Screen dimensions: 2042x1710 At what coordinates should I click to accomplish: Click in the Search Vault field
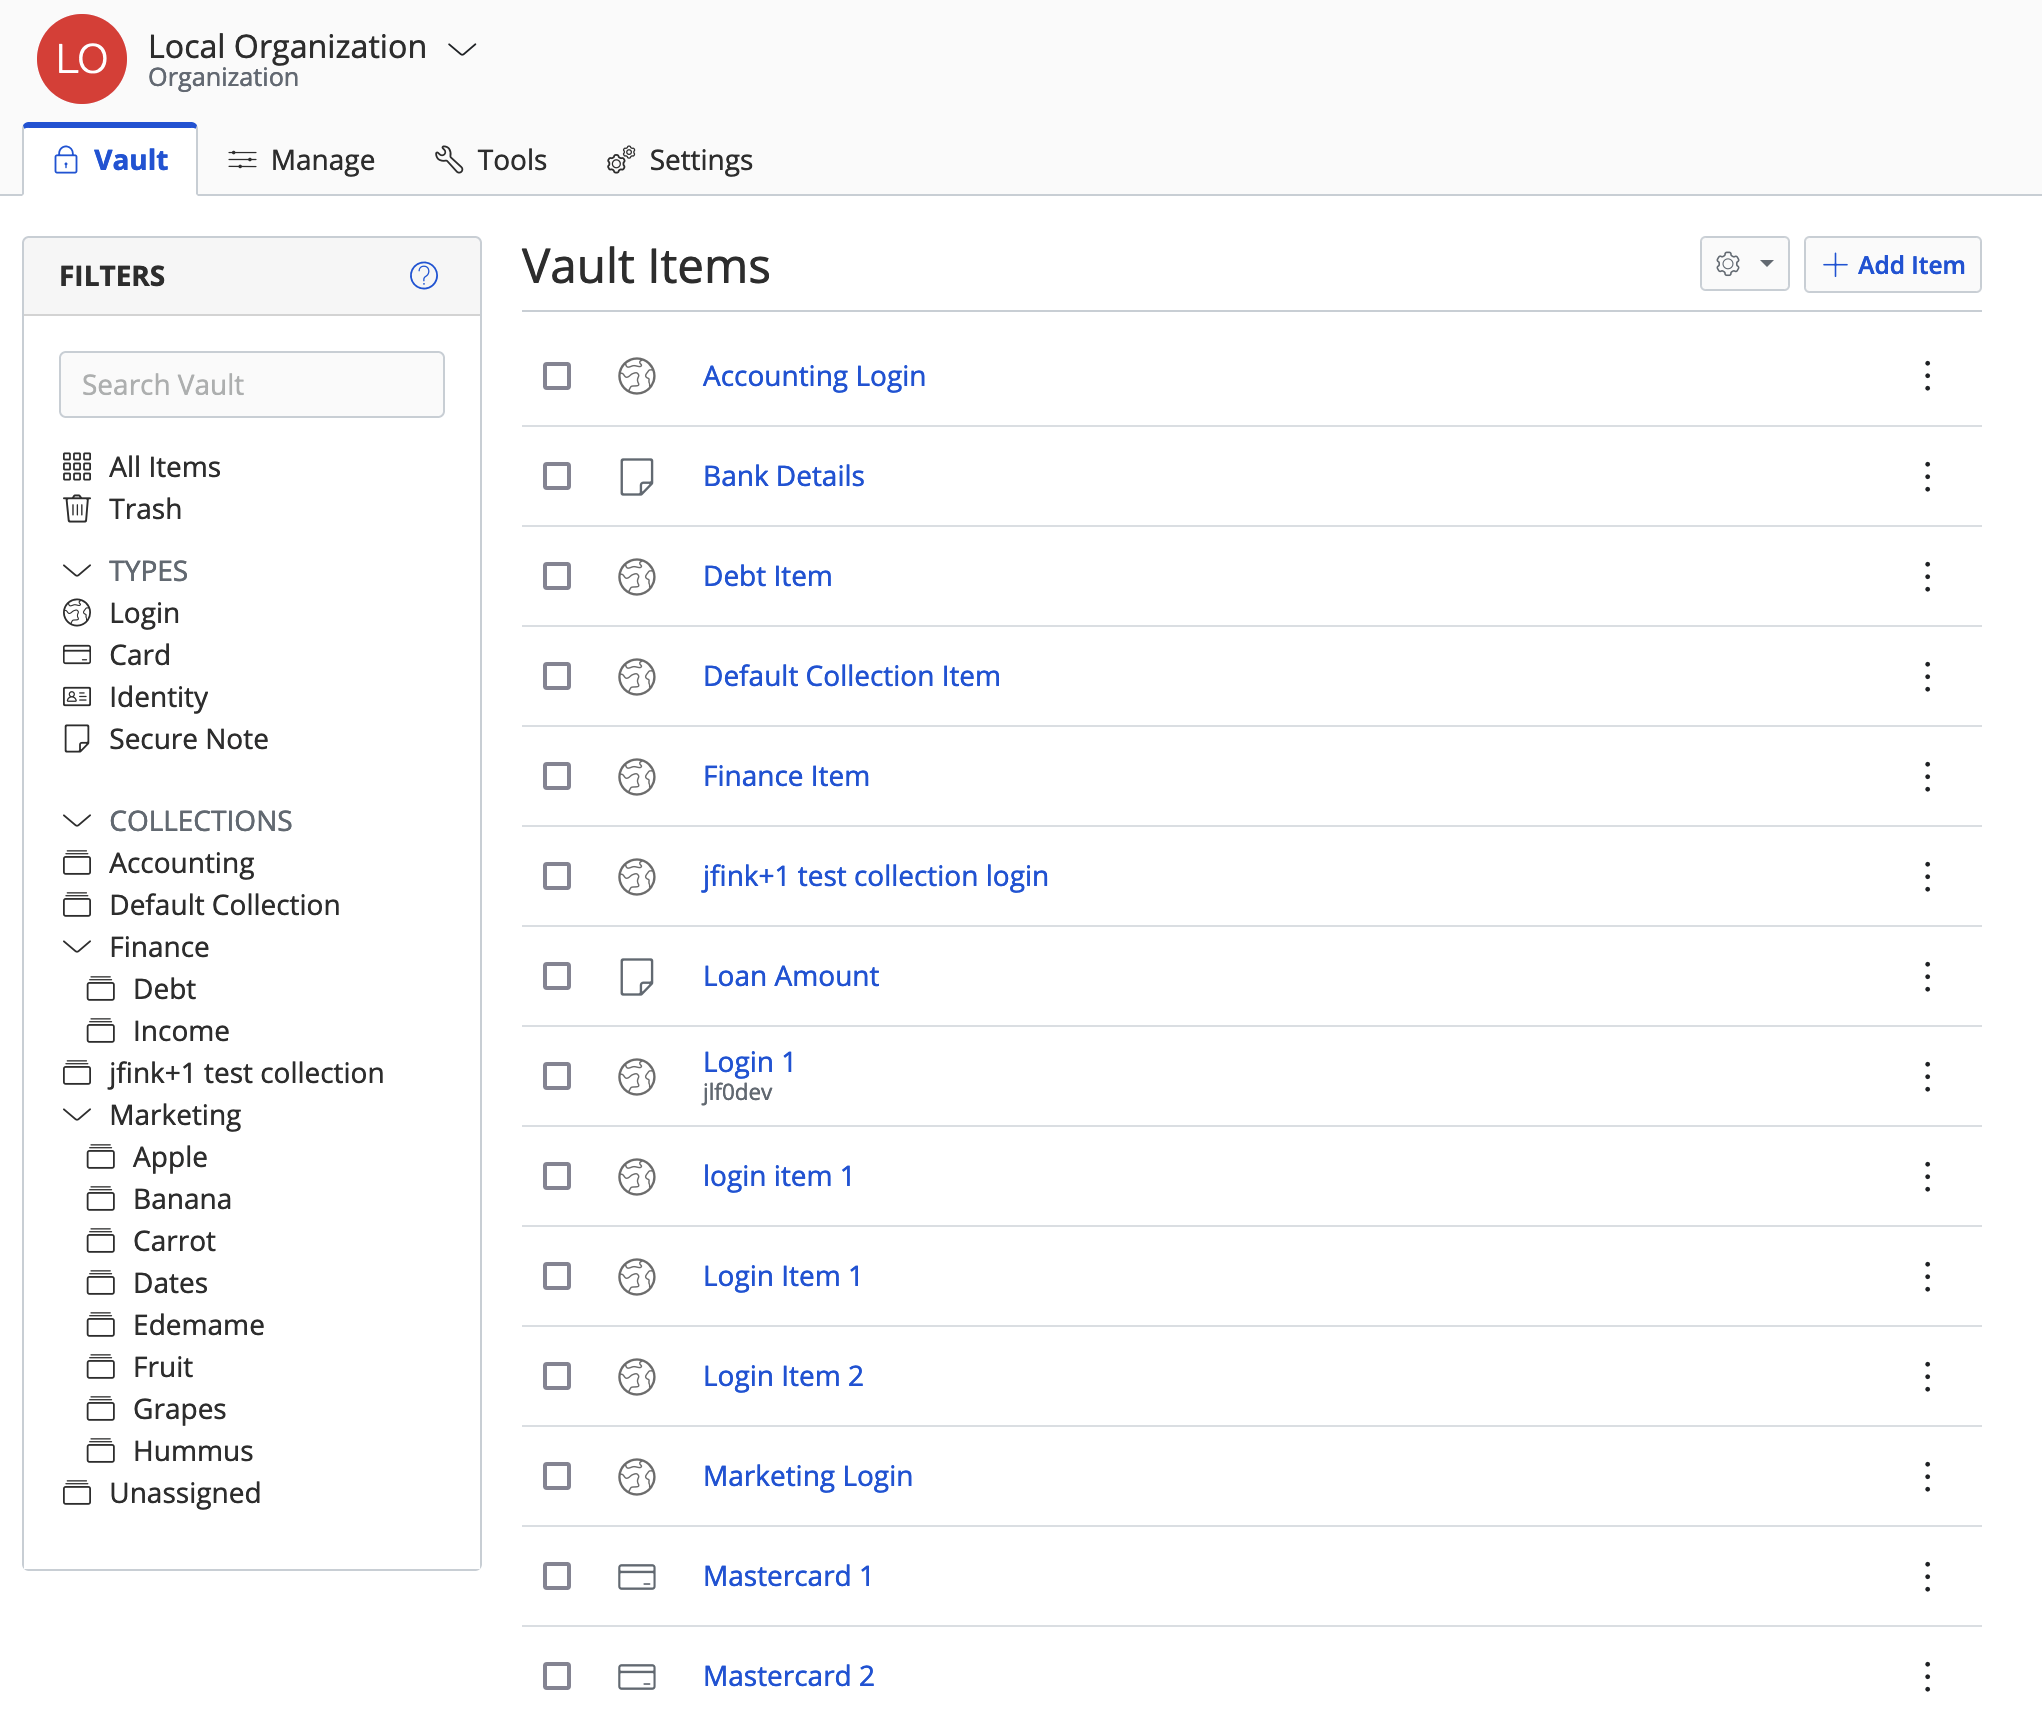(252, 384)
